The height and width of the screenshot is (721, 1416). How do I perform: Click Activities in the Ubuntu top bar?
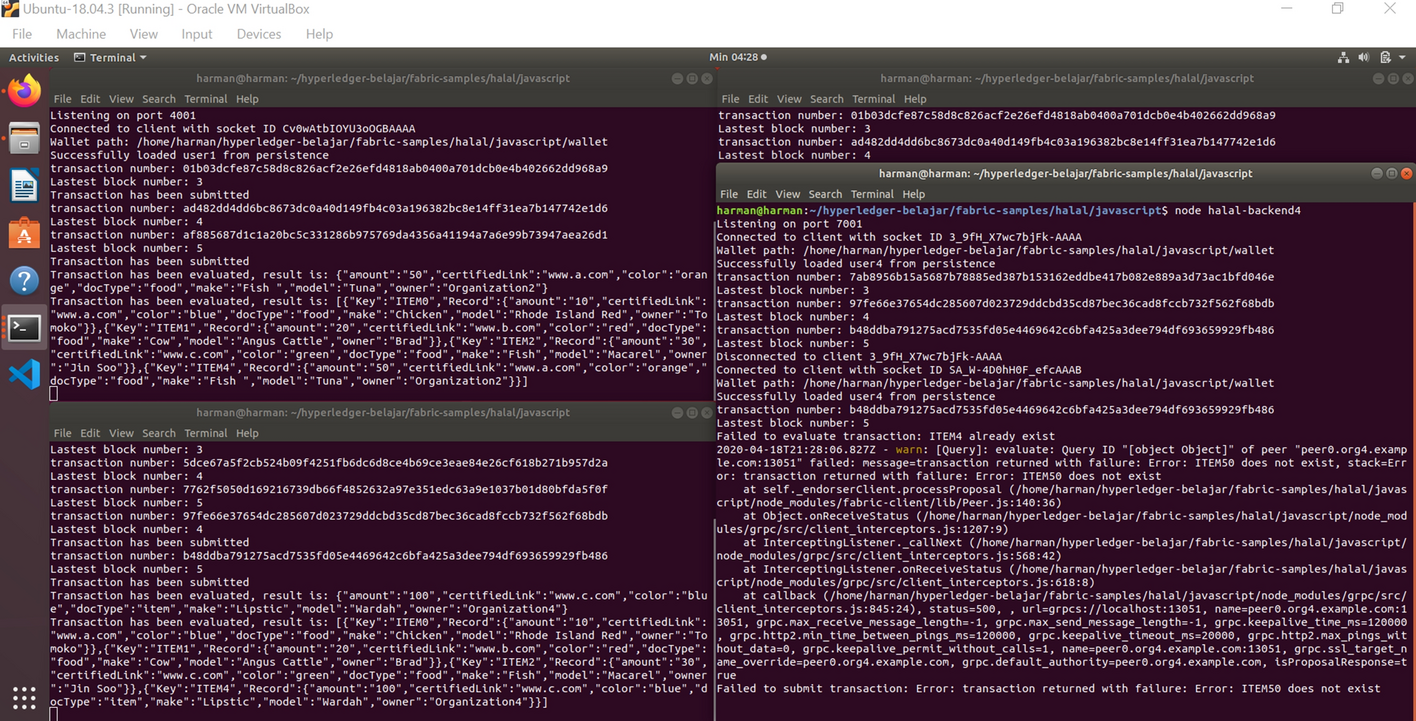[34, 57]
